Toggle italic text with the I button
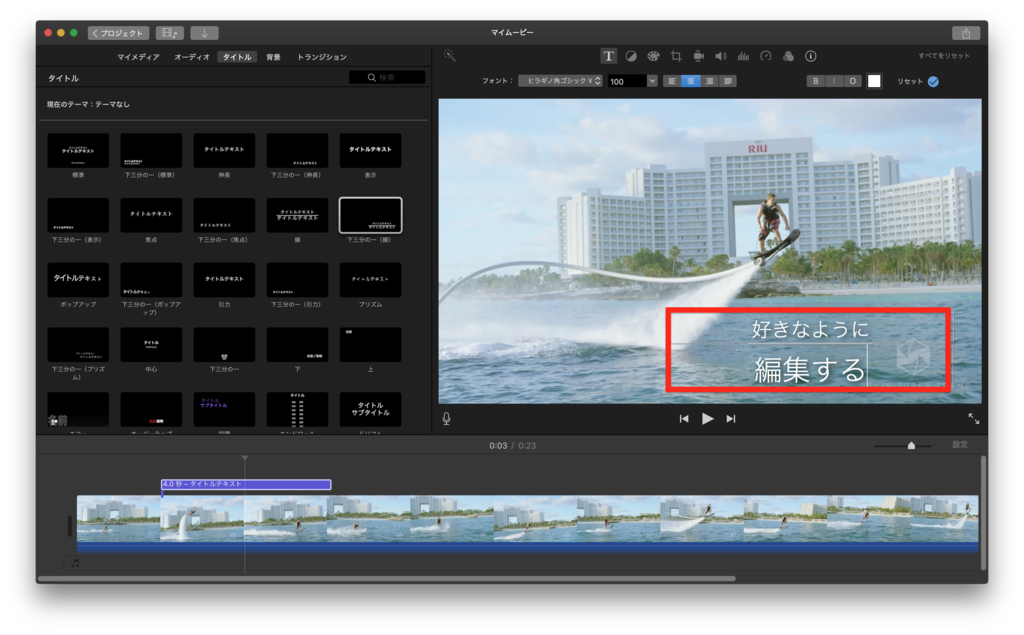This screenshot has height=635, width=1024. coord(834,81)
